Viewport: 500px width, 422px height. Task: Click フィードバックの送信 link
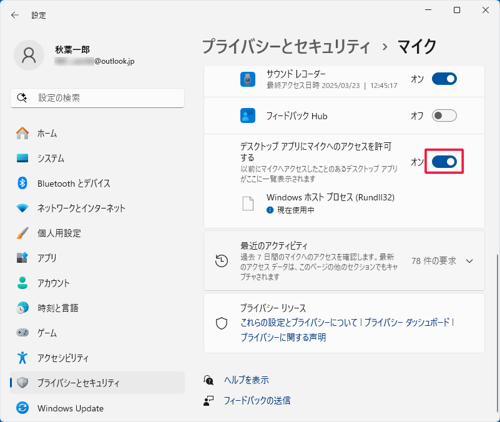257,400
